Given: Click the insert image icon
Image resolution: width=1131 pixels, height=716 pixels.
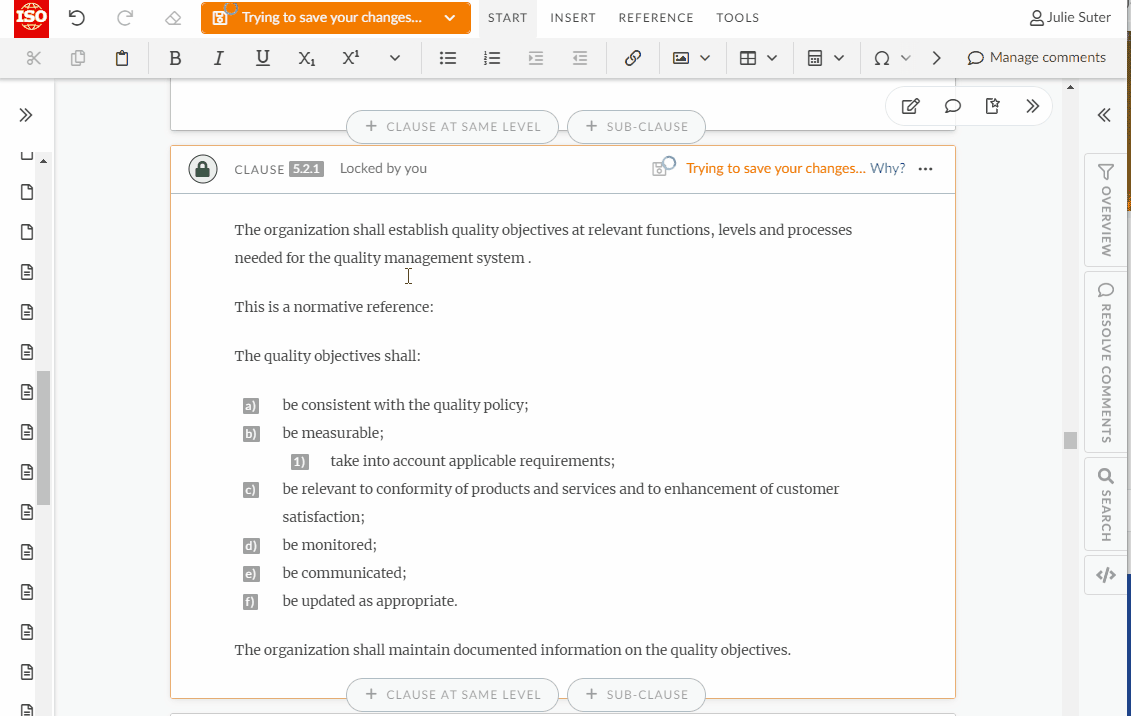Looking at the screenshot, I should pyautogui.click(x=681, y=58).
